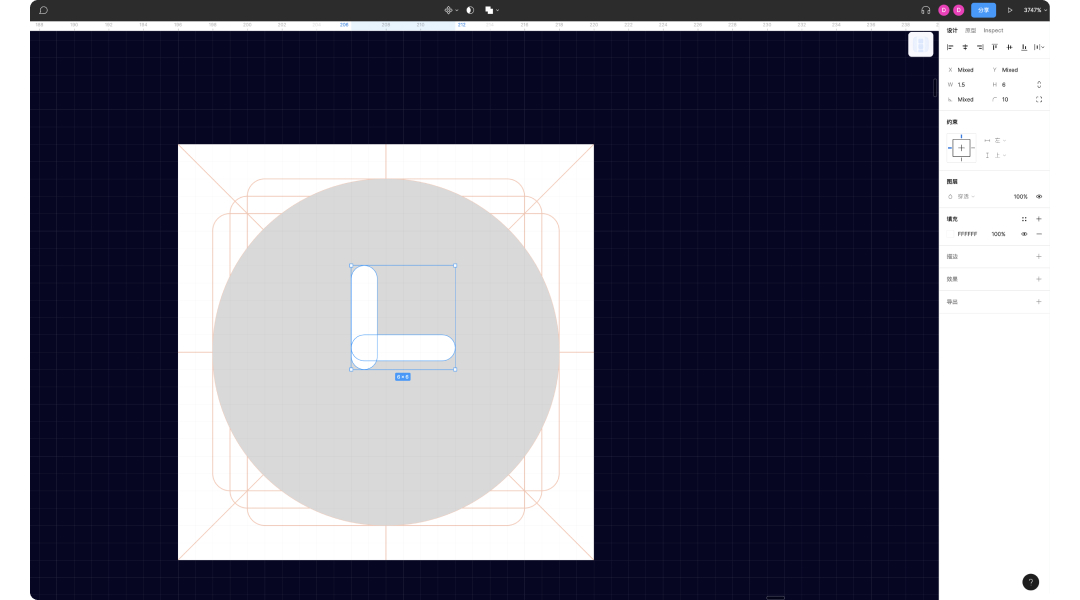Open the vertical constraint 上 dropdown
The image size is (1080, 600).
click(x=995, y=156)
